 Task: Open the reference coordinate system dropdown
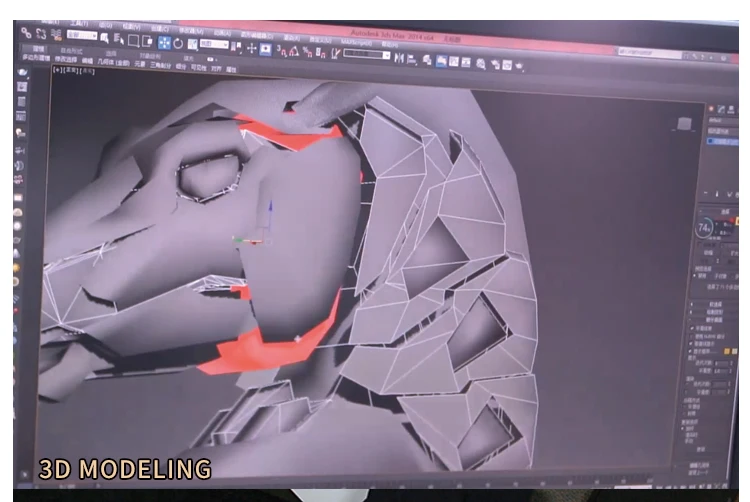click(x=214, y=44)
